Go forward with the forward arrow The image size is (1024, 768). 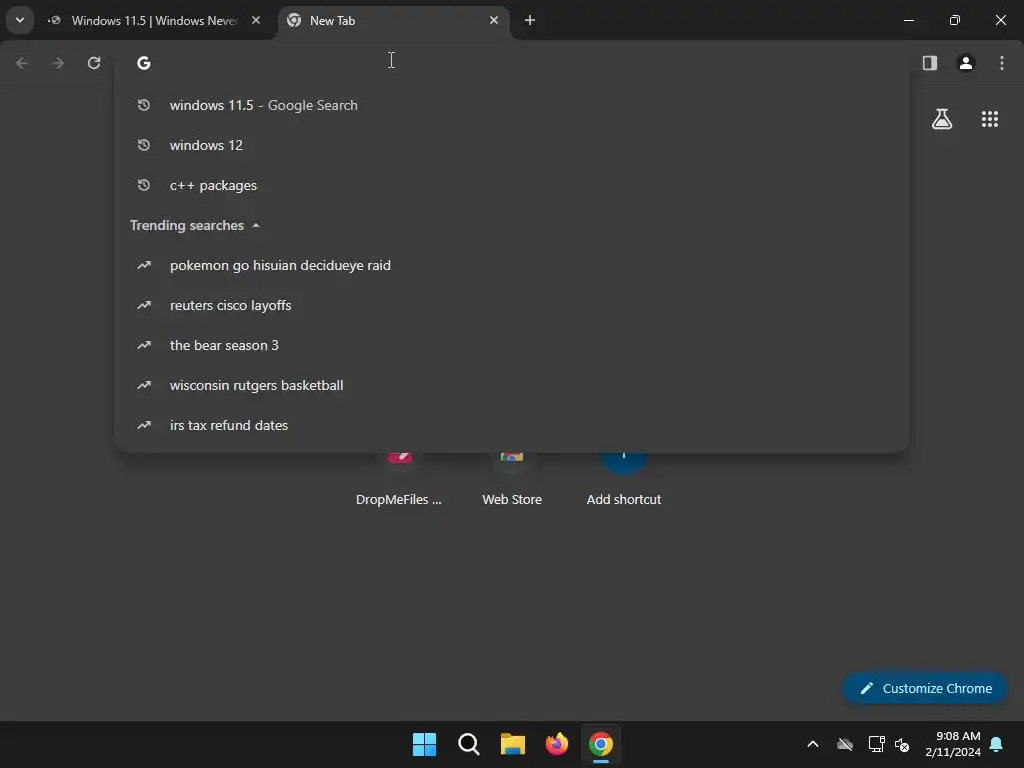(x=57, y=63)
